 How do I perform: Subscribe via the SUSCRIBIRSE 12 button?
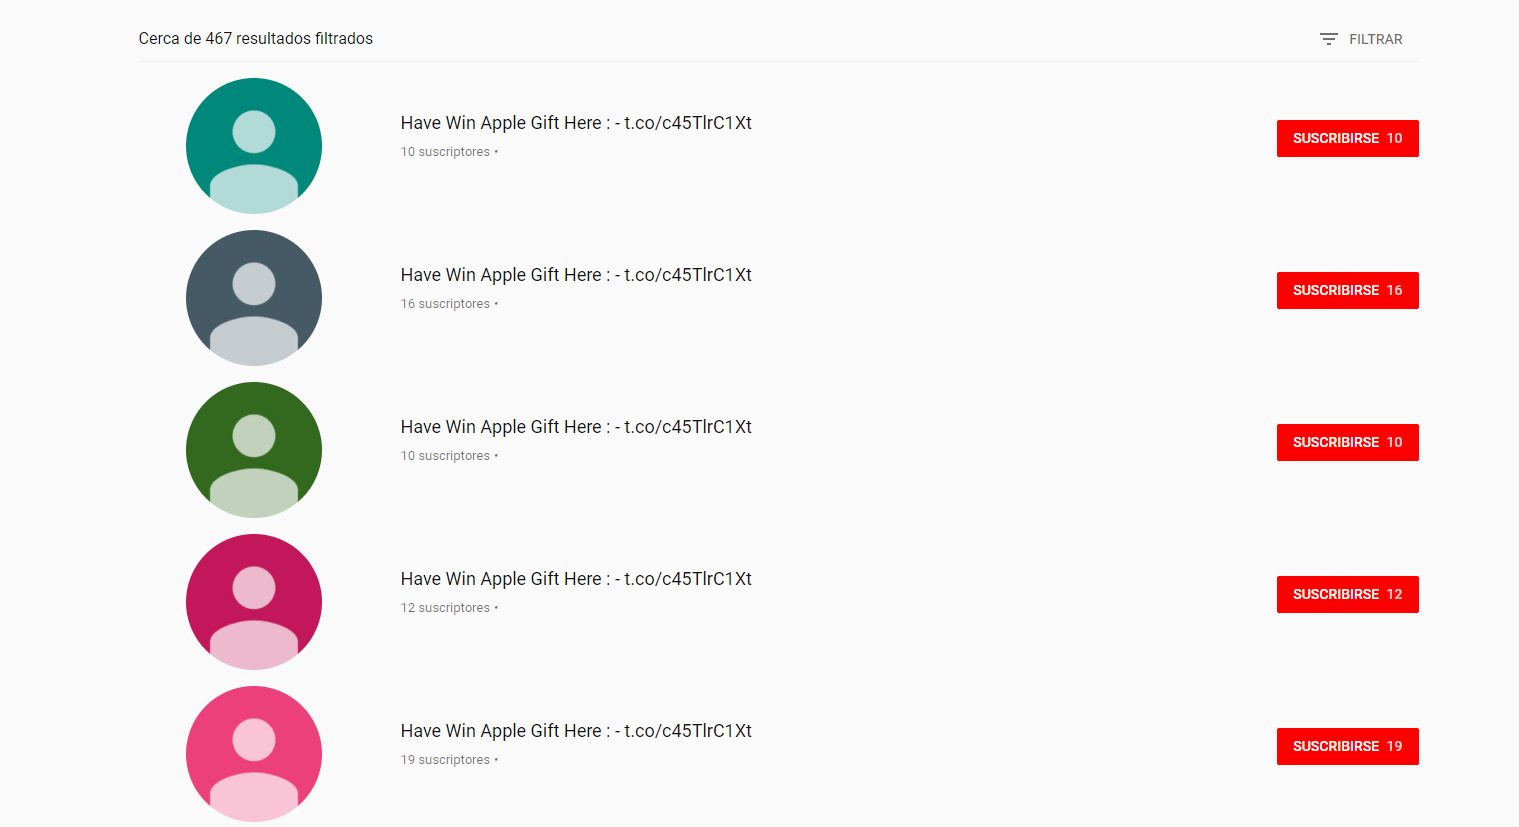click(x=1347, y=594)
